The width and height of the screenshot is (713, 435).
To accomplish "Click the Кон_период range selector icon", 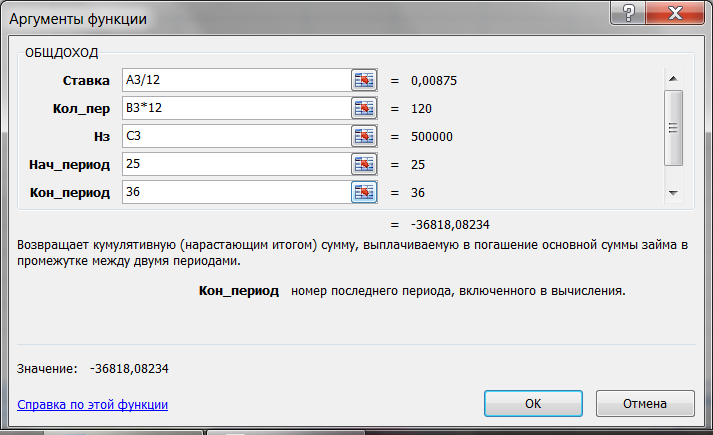I will [x=364, y=192].
